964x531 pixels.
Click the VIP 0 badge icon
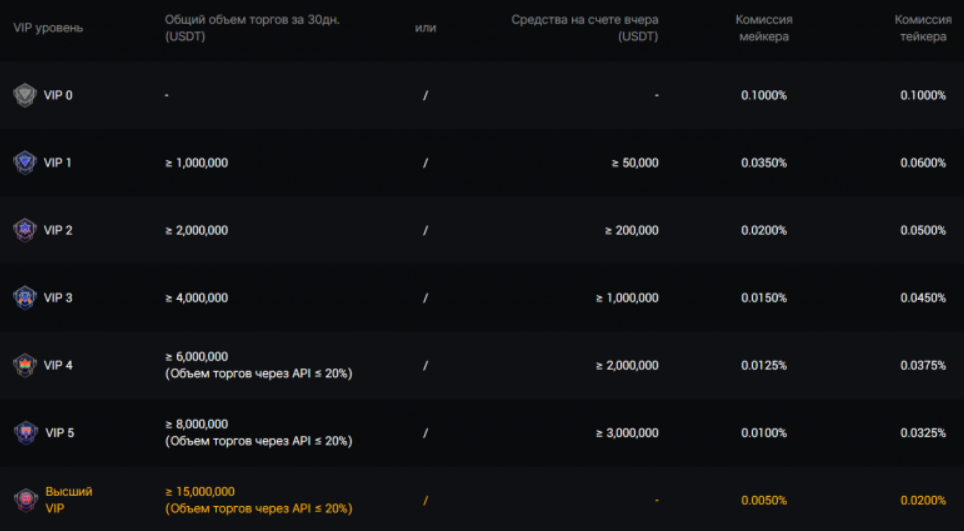tap(25, 95)
